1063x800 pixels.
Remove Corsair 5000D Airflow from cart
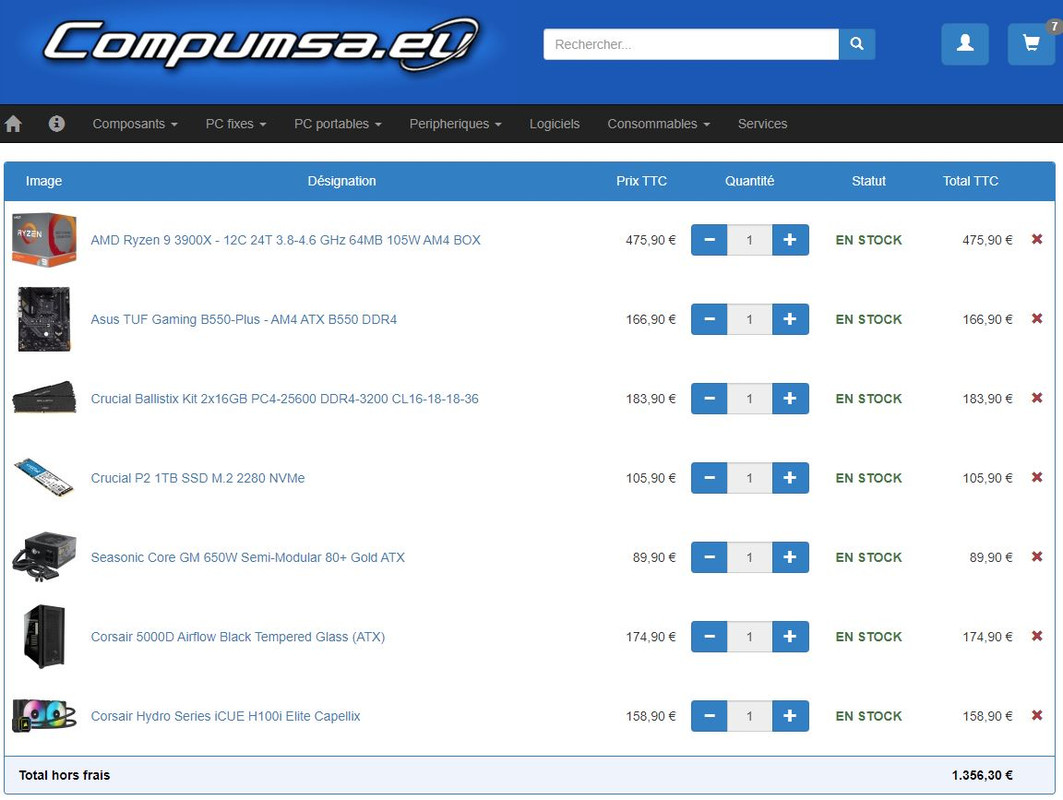[1037, 636]
